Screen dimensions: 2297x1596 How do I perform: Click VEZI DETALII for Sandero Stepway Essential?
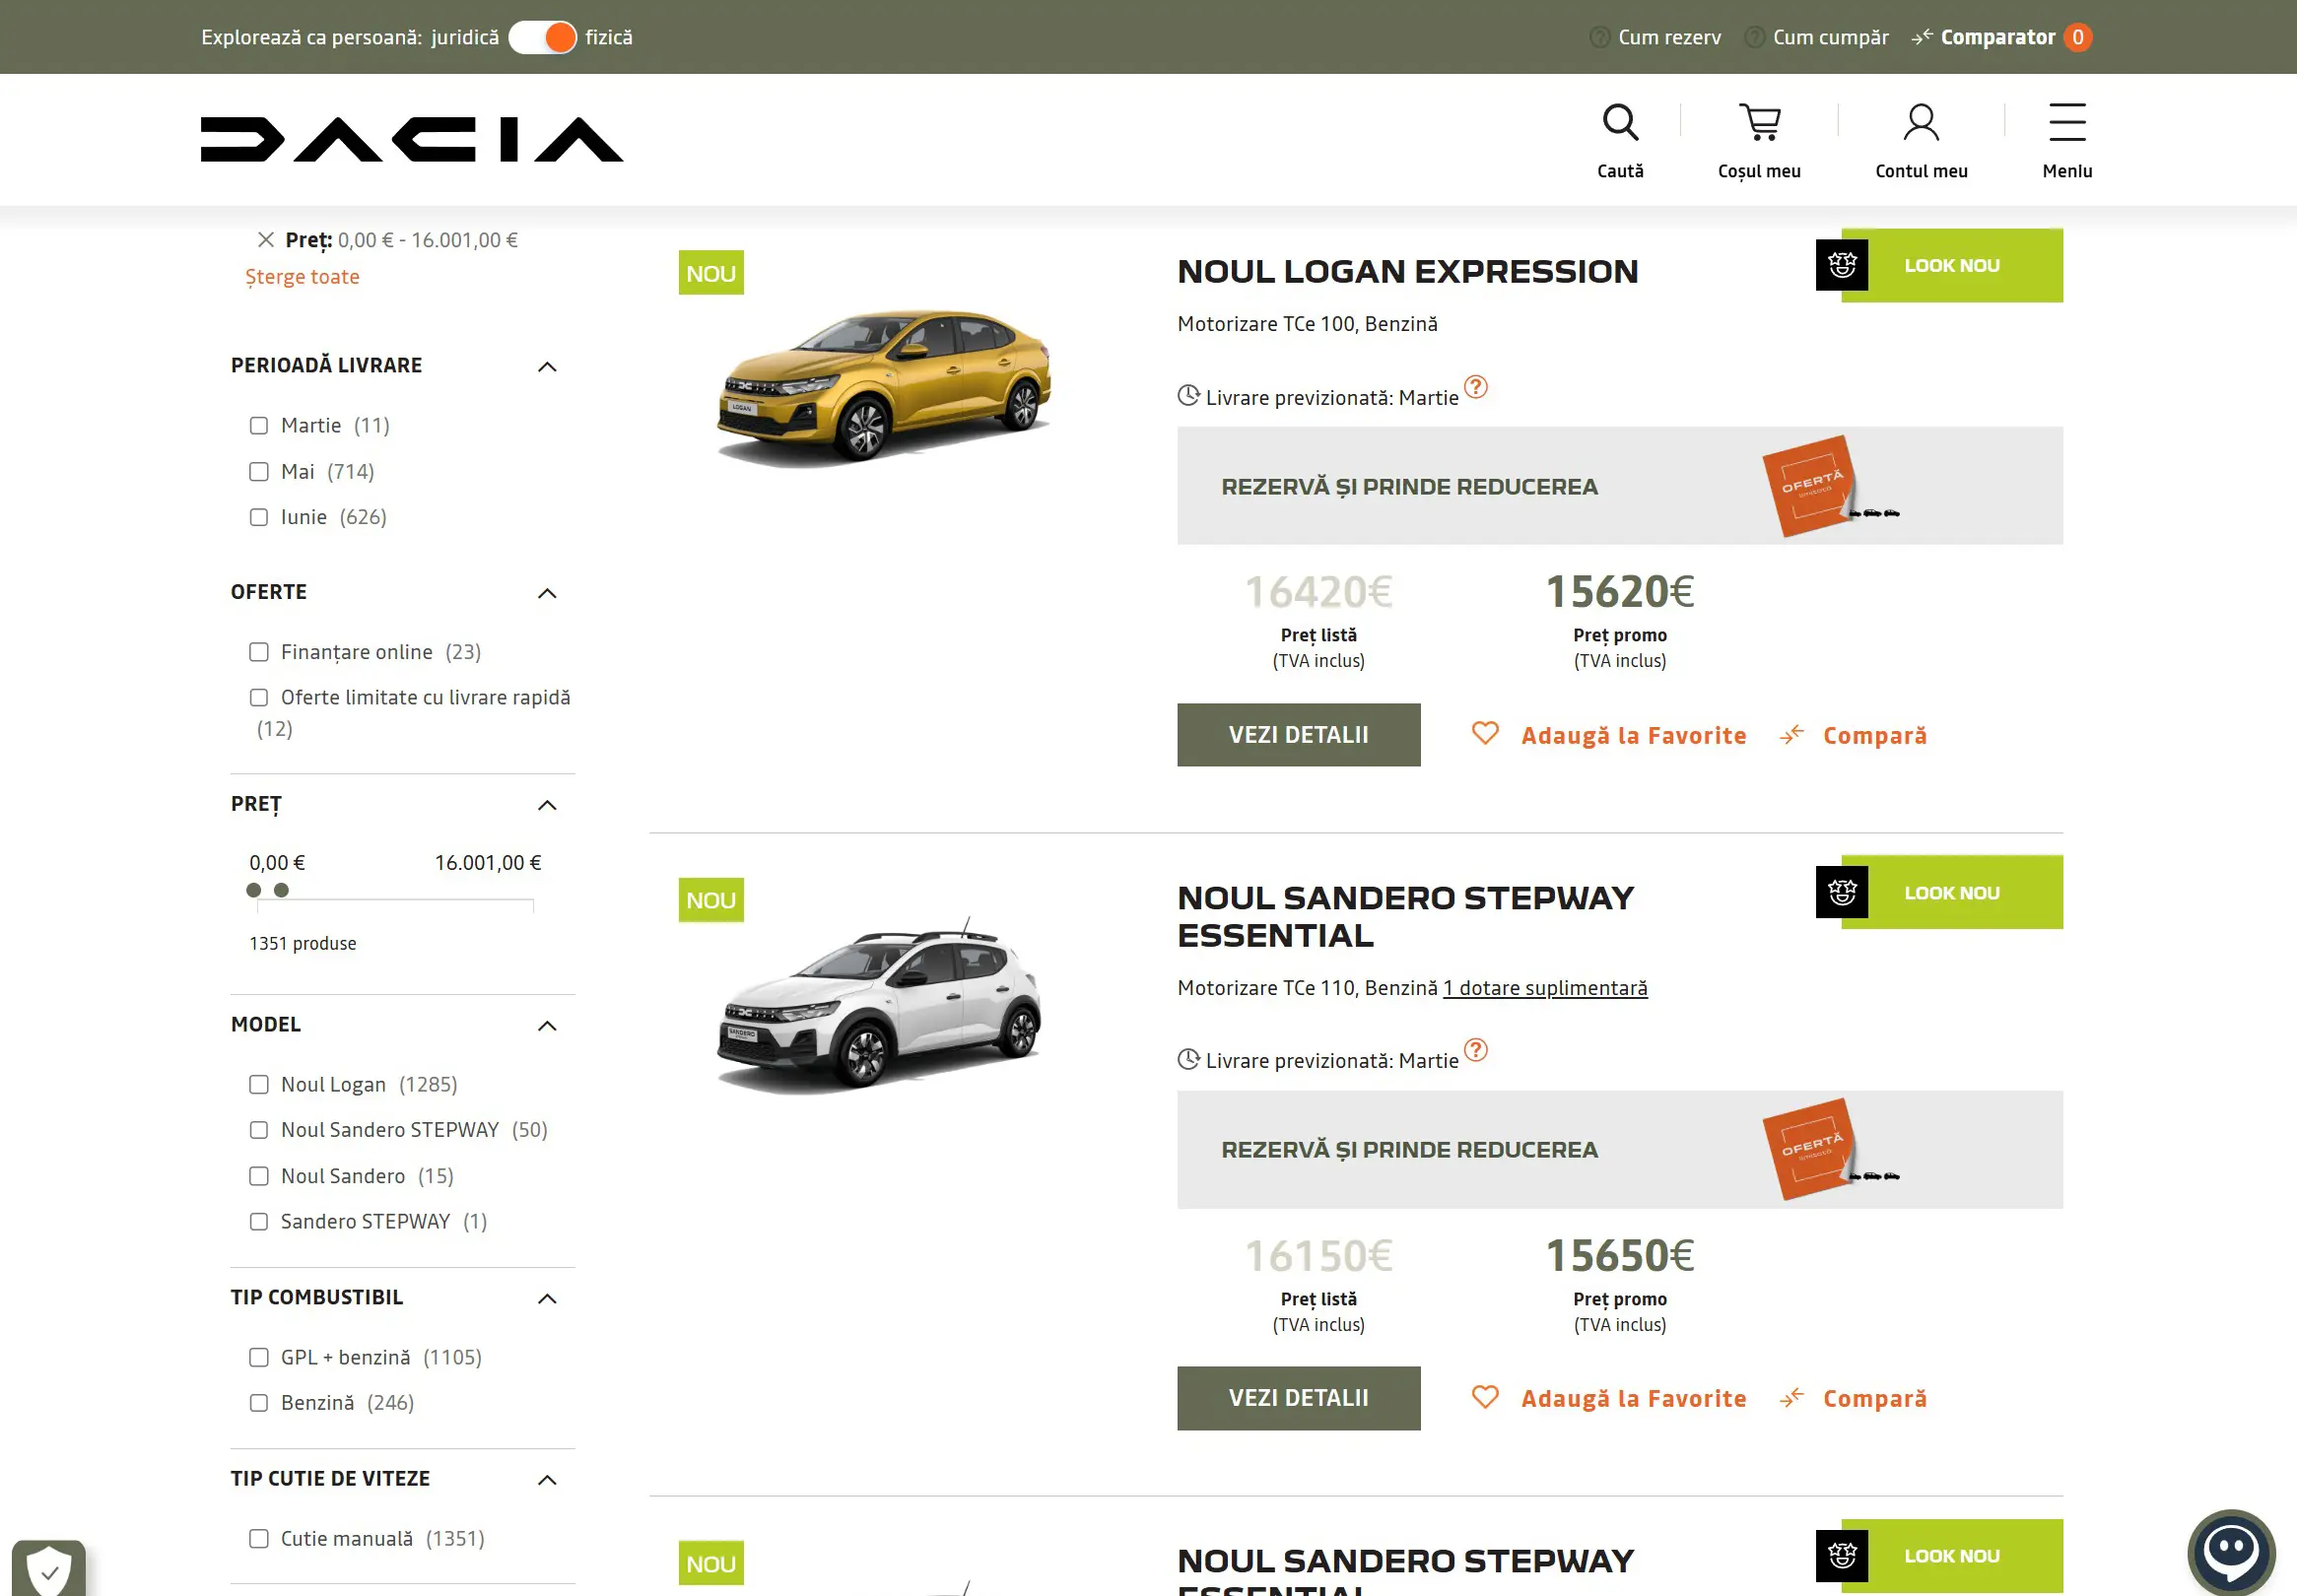point(1298,1398)
